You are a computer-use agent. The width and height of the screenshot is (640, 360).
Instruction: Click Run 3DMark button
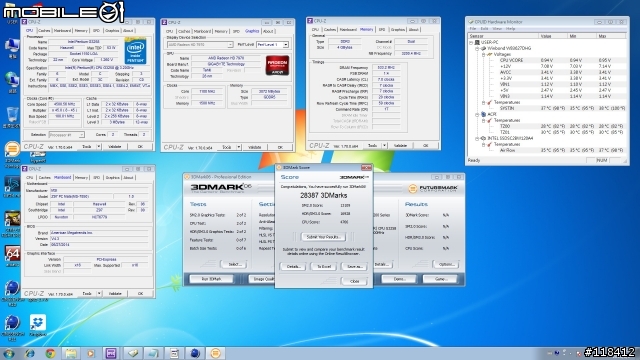pos(211,279)
